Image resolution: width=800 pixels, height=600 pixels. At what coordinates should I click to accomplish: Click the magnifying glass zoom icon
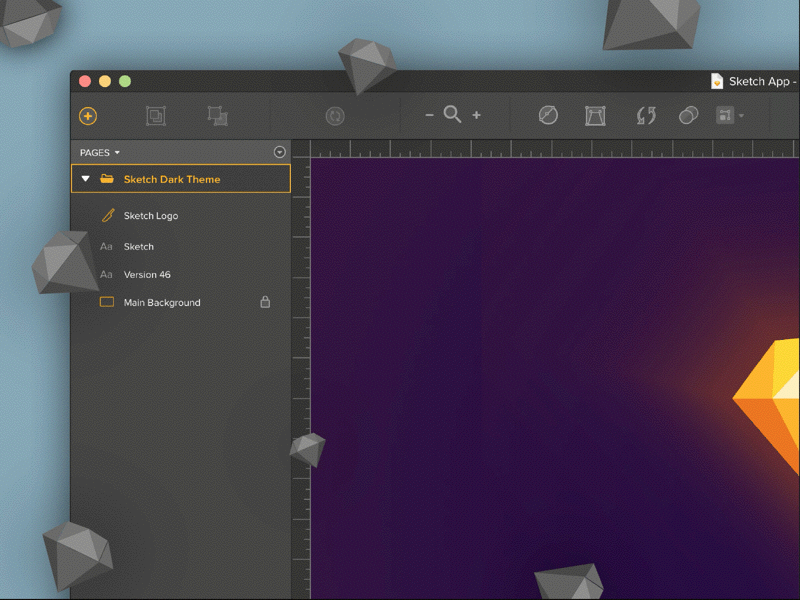pyautogui.click(x=452, y=114)
